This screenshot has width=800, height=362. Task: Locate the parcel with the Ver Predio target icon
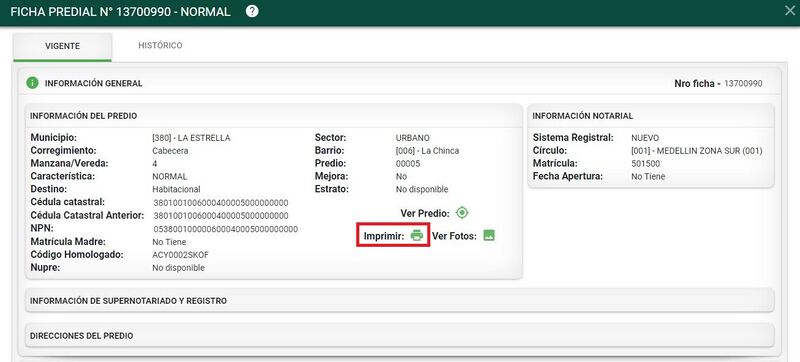pyautogui.click(x=462, y=213)
